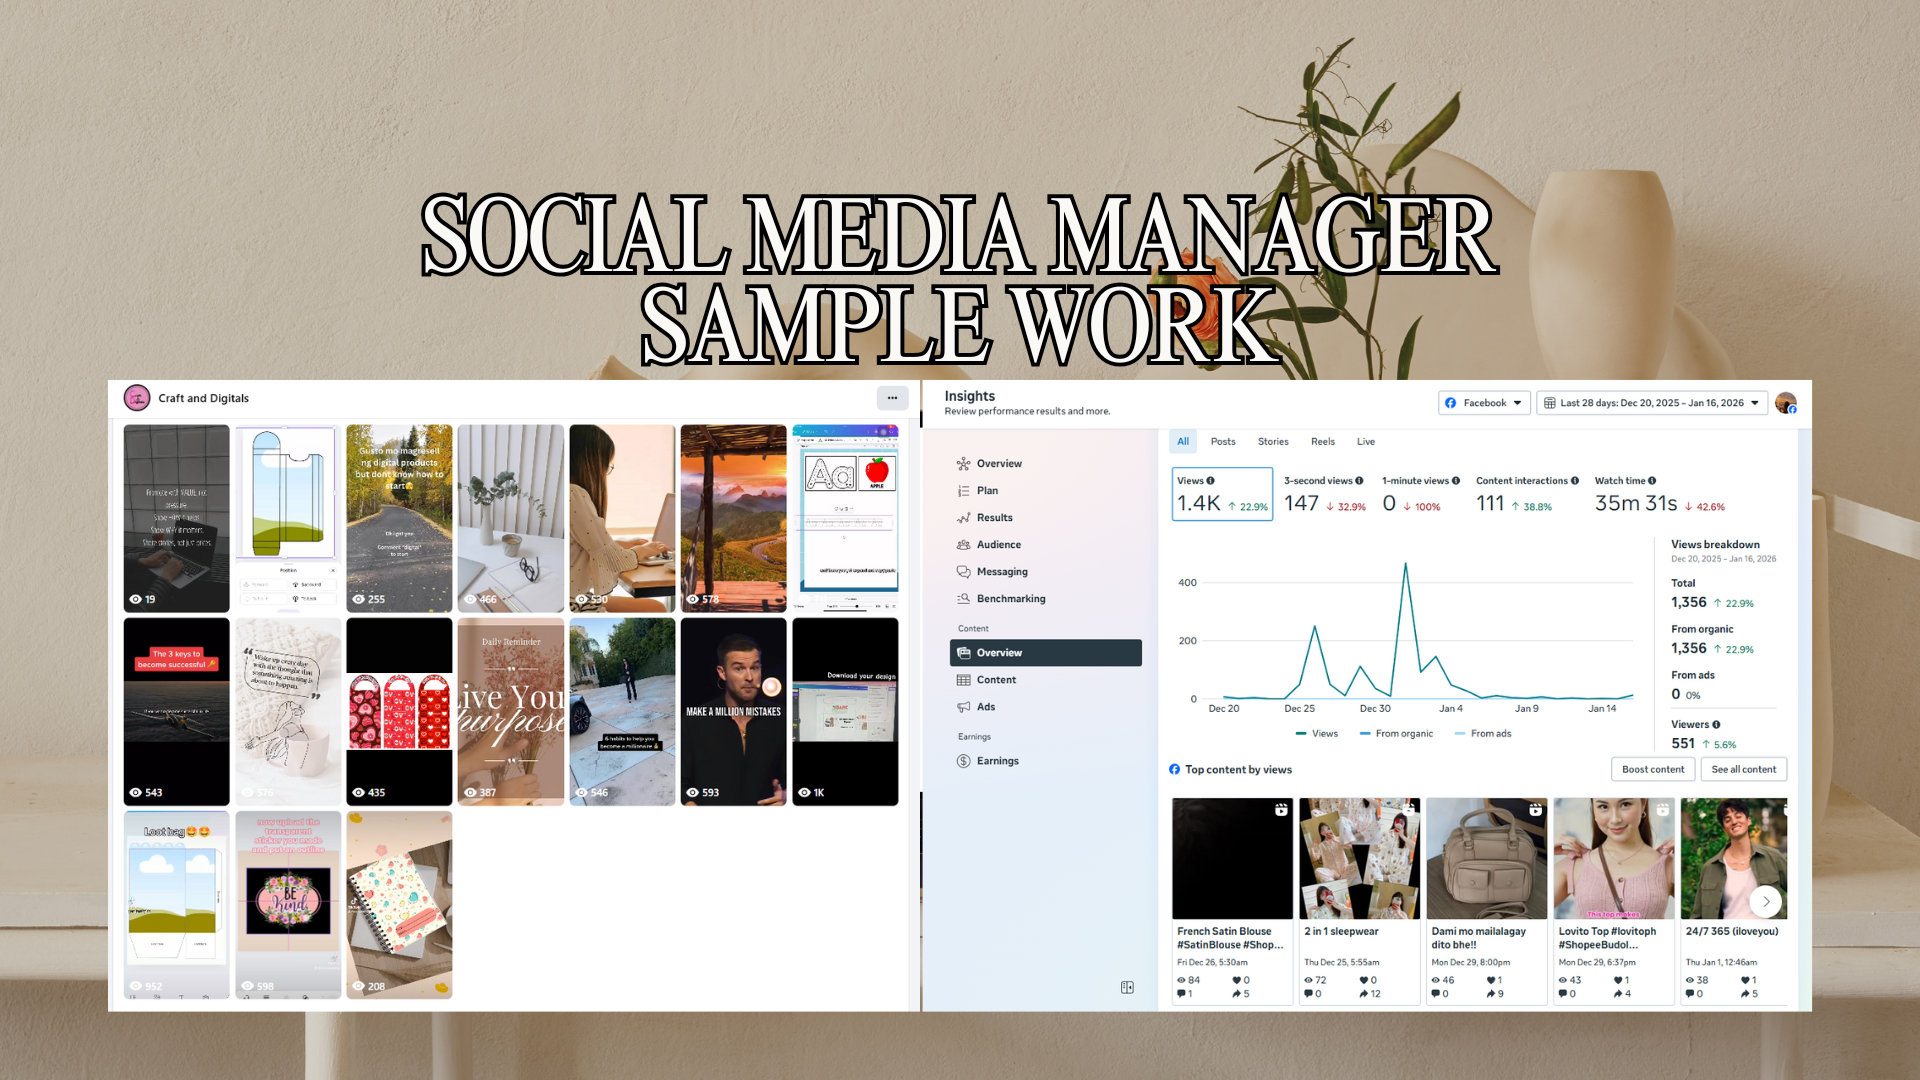Expand the Last 28 days date range
The height and width of the screenshot is (1080, 1920).
click(1651, 403)
